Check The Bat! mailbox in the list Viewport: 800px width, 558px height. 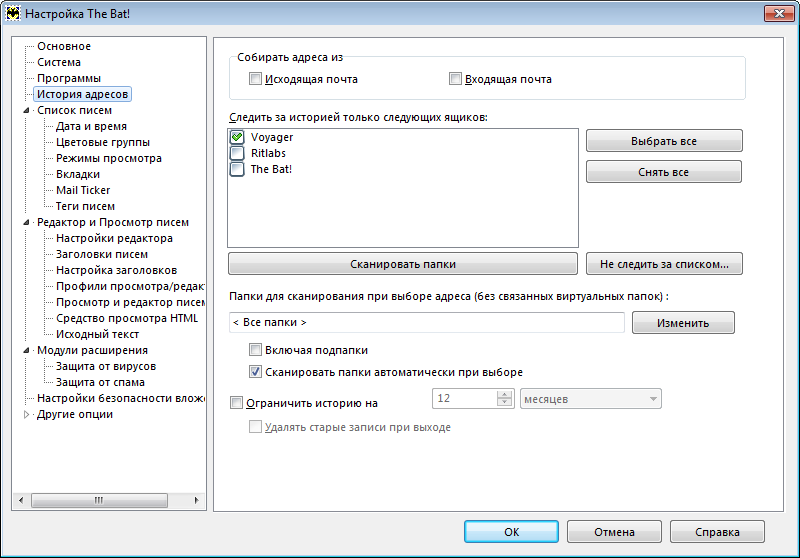[x=237, y=169]
